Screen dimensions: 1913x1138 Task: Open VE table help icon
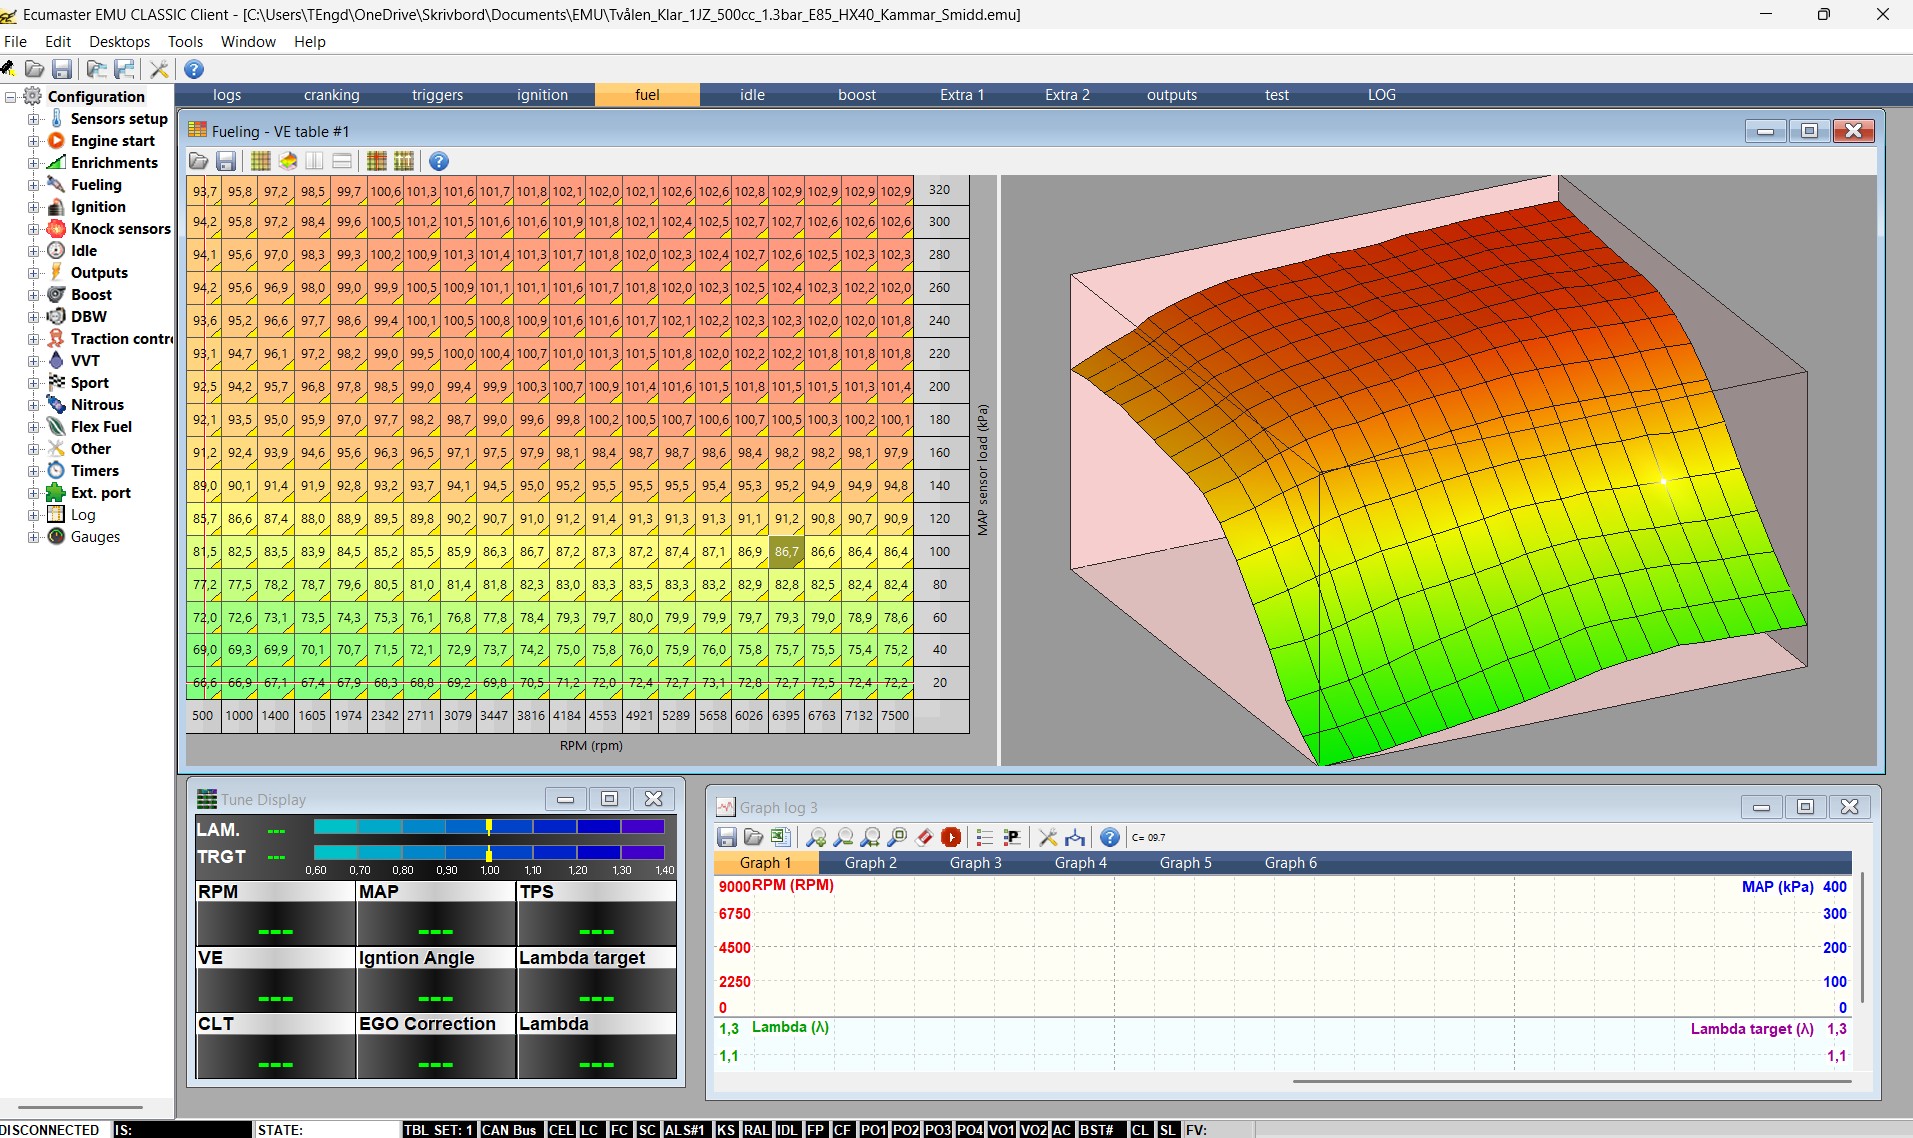[439, 161]
